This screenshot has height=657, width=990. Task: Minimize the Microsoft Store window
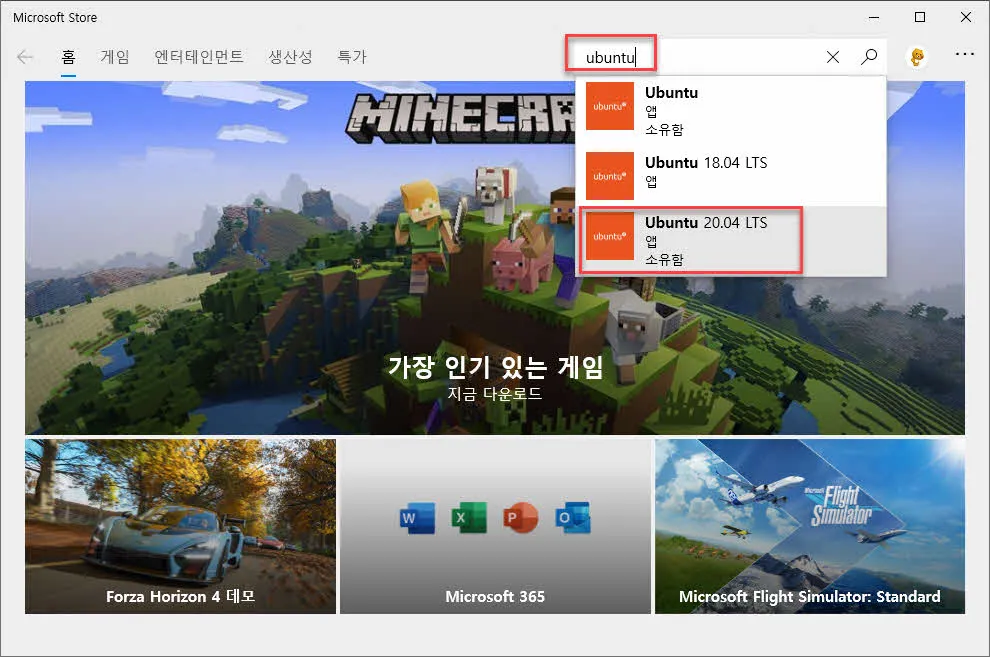tap(874, 17)
